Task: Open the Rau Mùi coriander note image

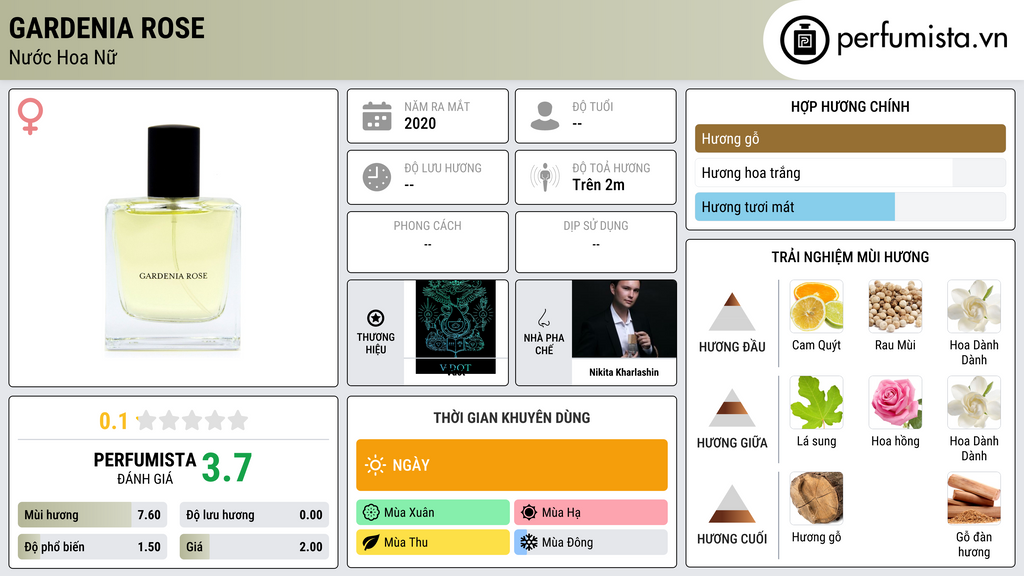Action: coord(895,306)
